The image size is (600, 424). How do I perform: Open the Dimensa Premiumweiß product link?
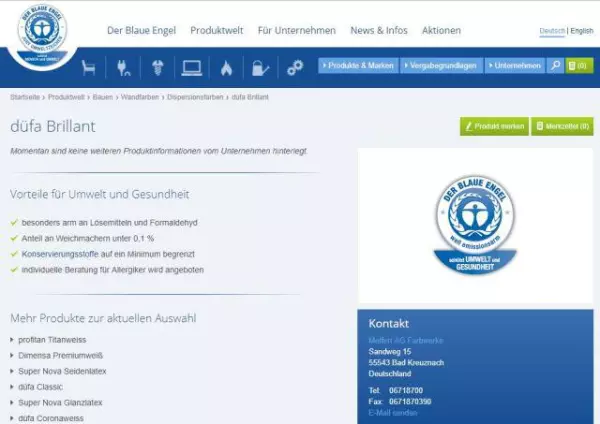(x=60, y=356)
